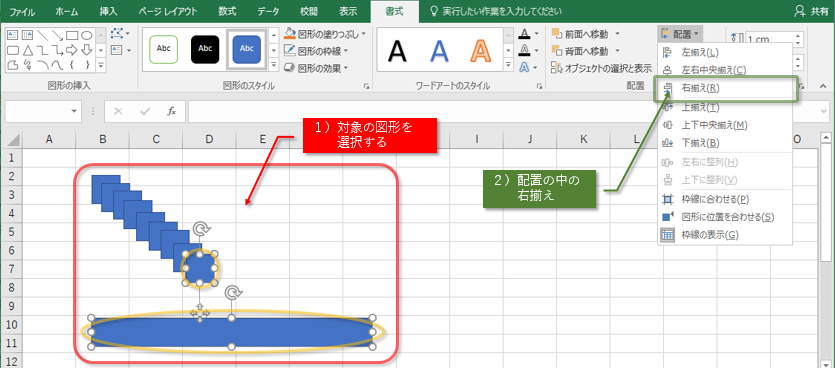This screenshot has height=368, width=835.
Task: Expand the shape styles gallery
Action: pos(274,65)
